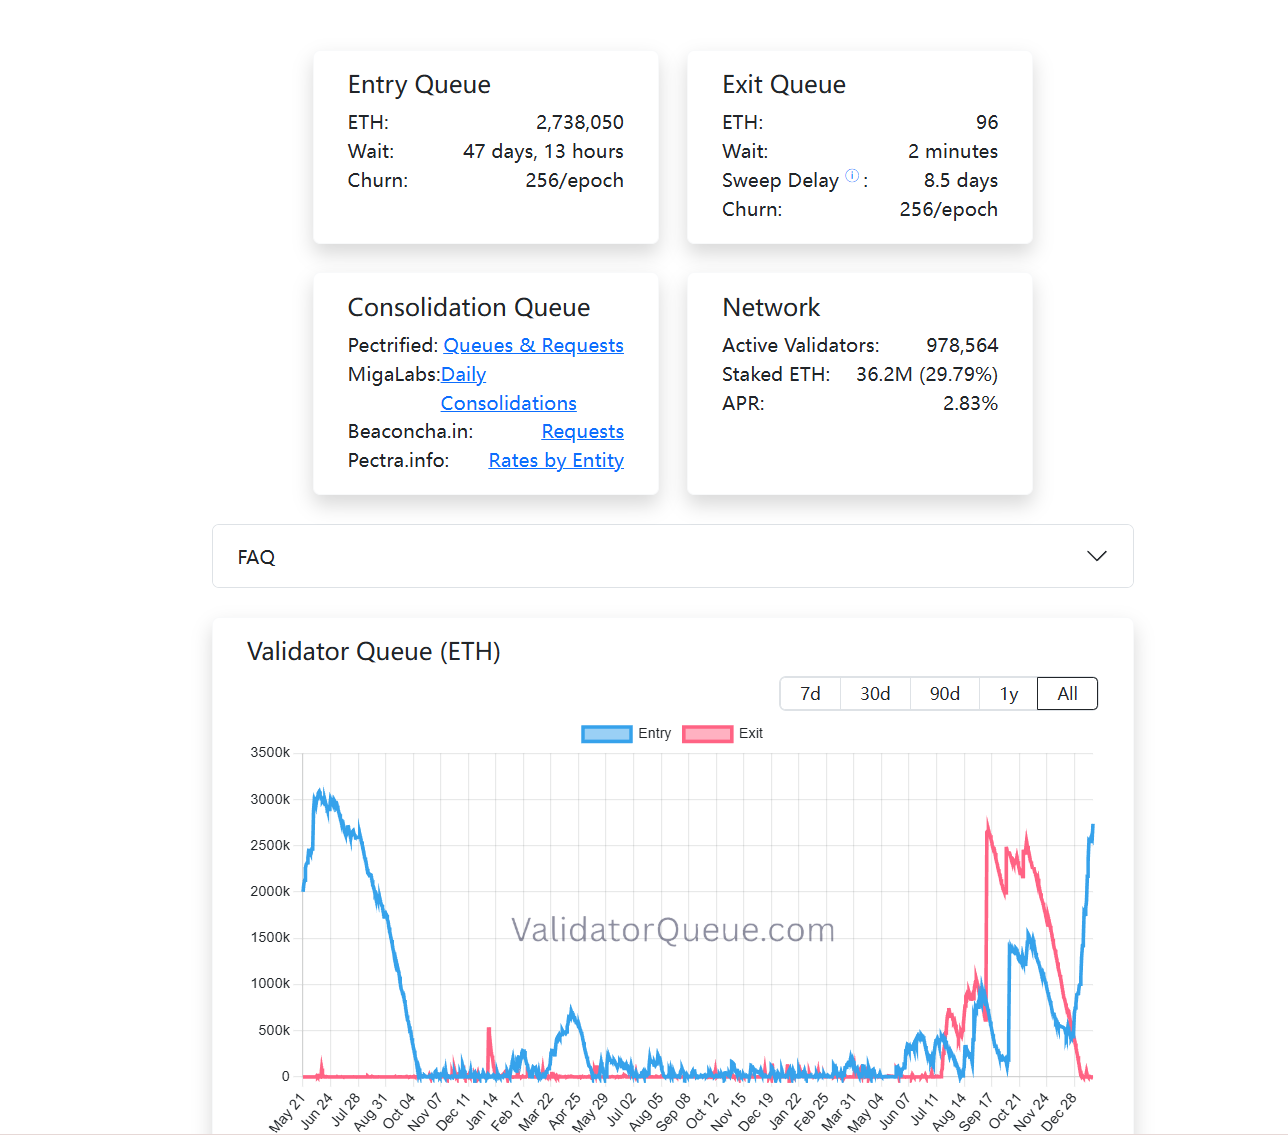Click the Sweep Delay info icon
This screenshot has width=1288, height=1135.
(851, 175)
